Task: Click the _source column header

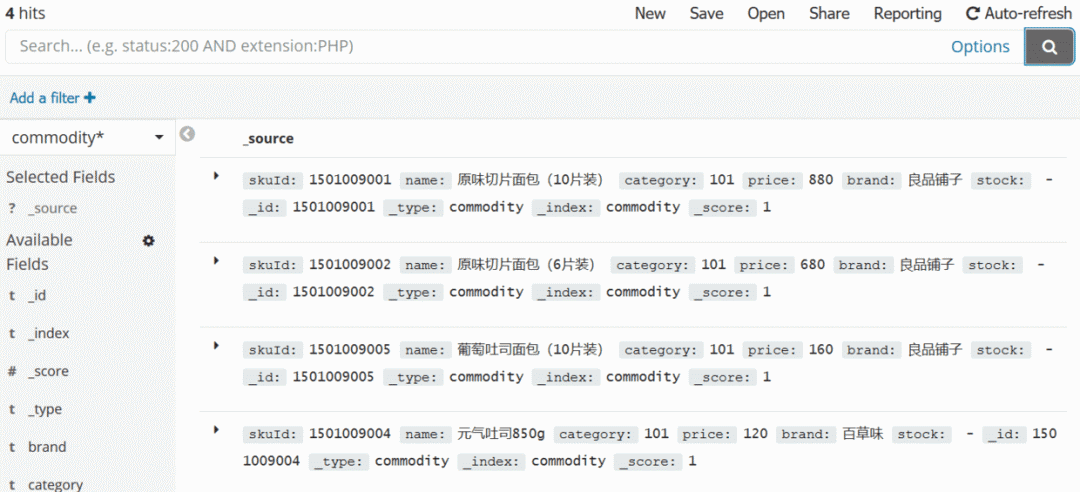Action: 268,139
